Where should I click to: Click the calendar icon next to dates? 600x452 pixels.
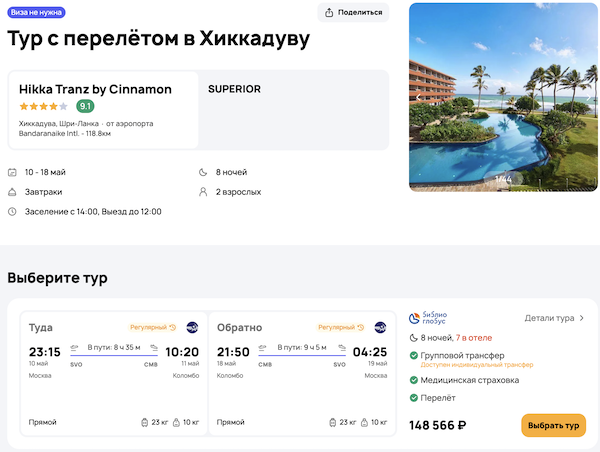[12, 172]
